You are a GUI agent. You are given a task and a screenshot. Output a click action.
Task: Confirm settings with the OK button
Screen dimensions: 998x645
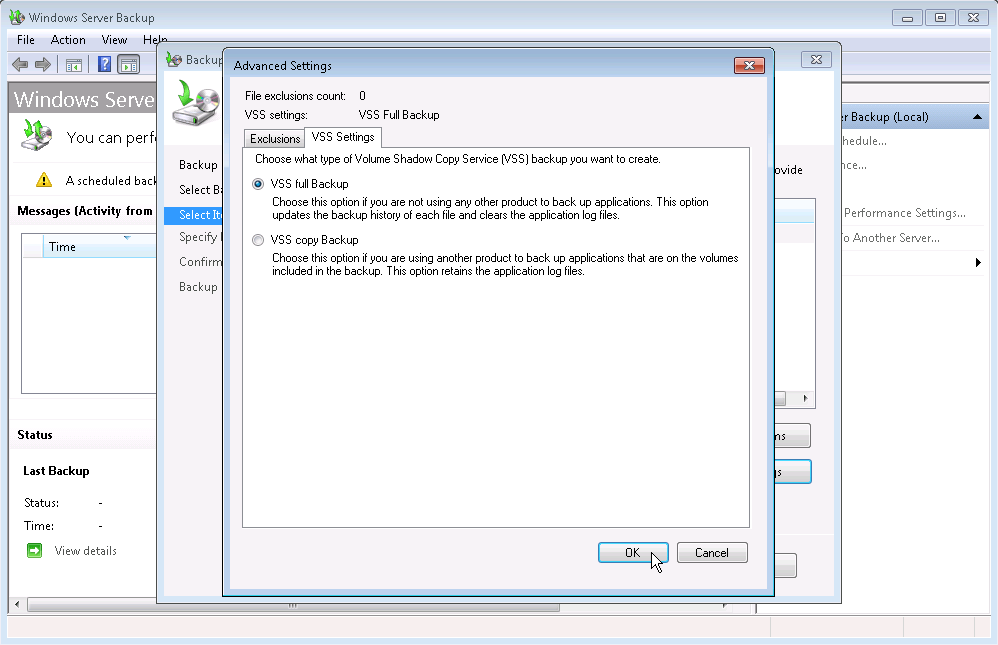point(633,552)
